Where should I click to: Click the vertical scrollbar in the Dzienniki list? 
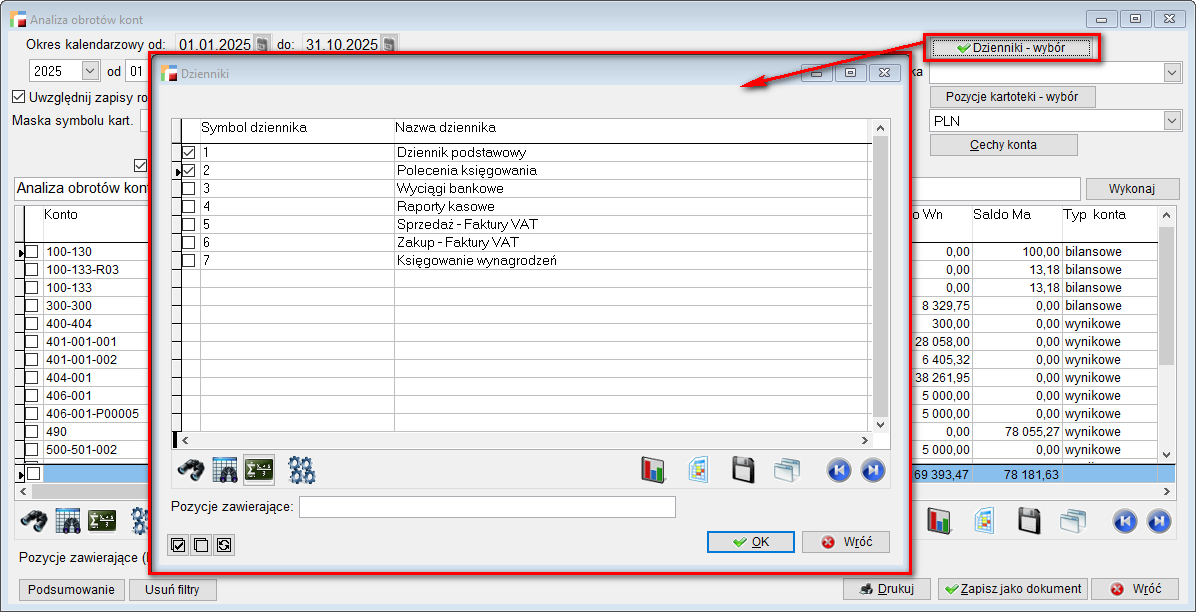(x=880, y=280)
